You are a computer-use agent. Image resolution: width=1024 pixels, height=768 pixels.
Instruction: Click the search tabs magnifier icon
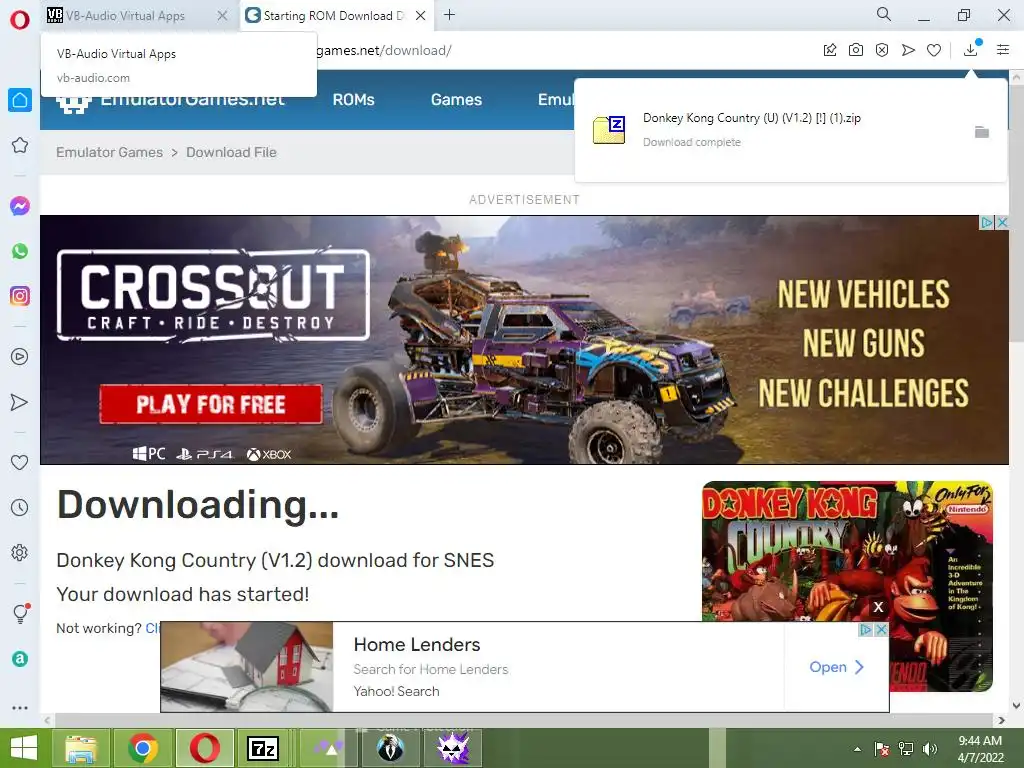coord(884,14)
